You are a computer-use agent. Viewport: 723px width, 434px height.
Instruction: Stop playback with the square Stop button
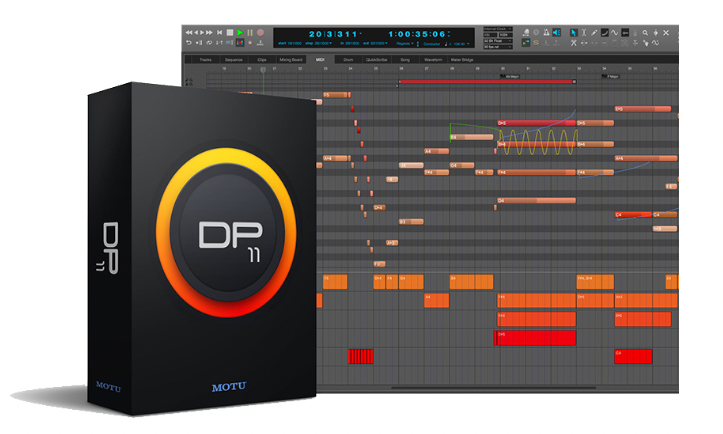tap(230, 32)
